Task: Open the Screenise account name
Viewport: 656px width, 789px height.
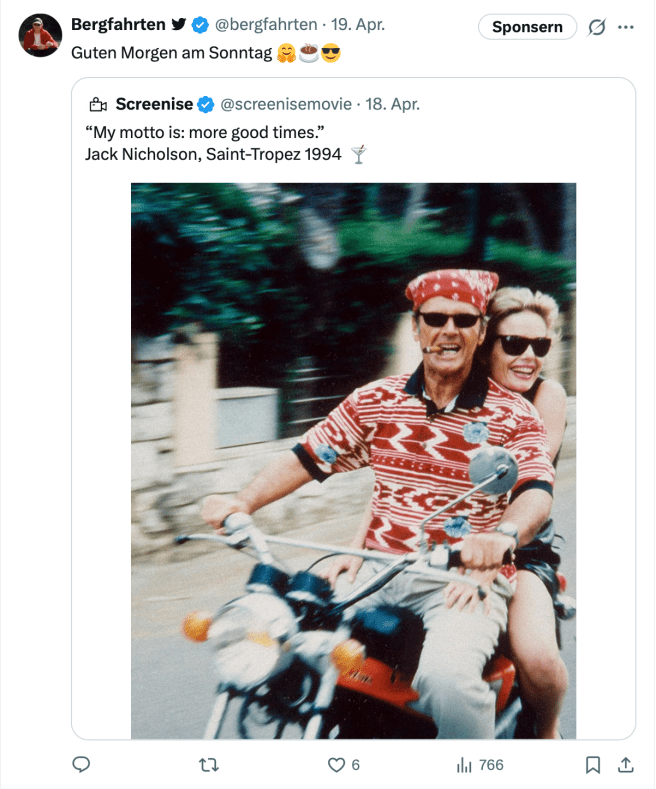Action: pyautogui.click(x=154, y=104)
